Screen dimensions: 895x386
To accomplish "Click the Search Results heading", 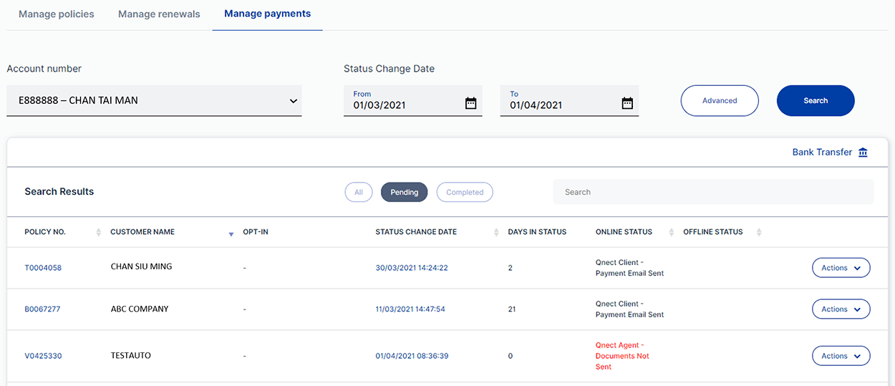I will pyautogui.click(x=59, y=192).
